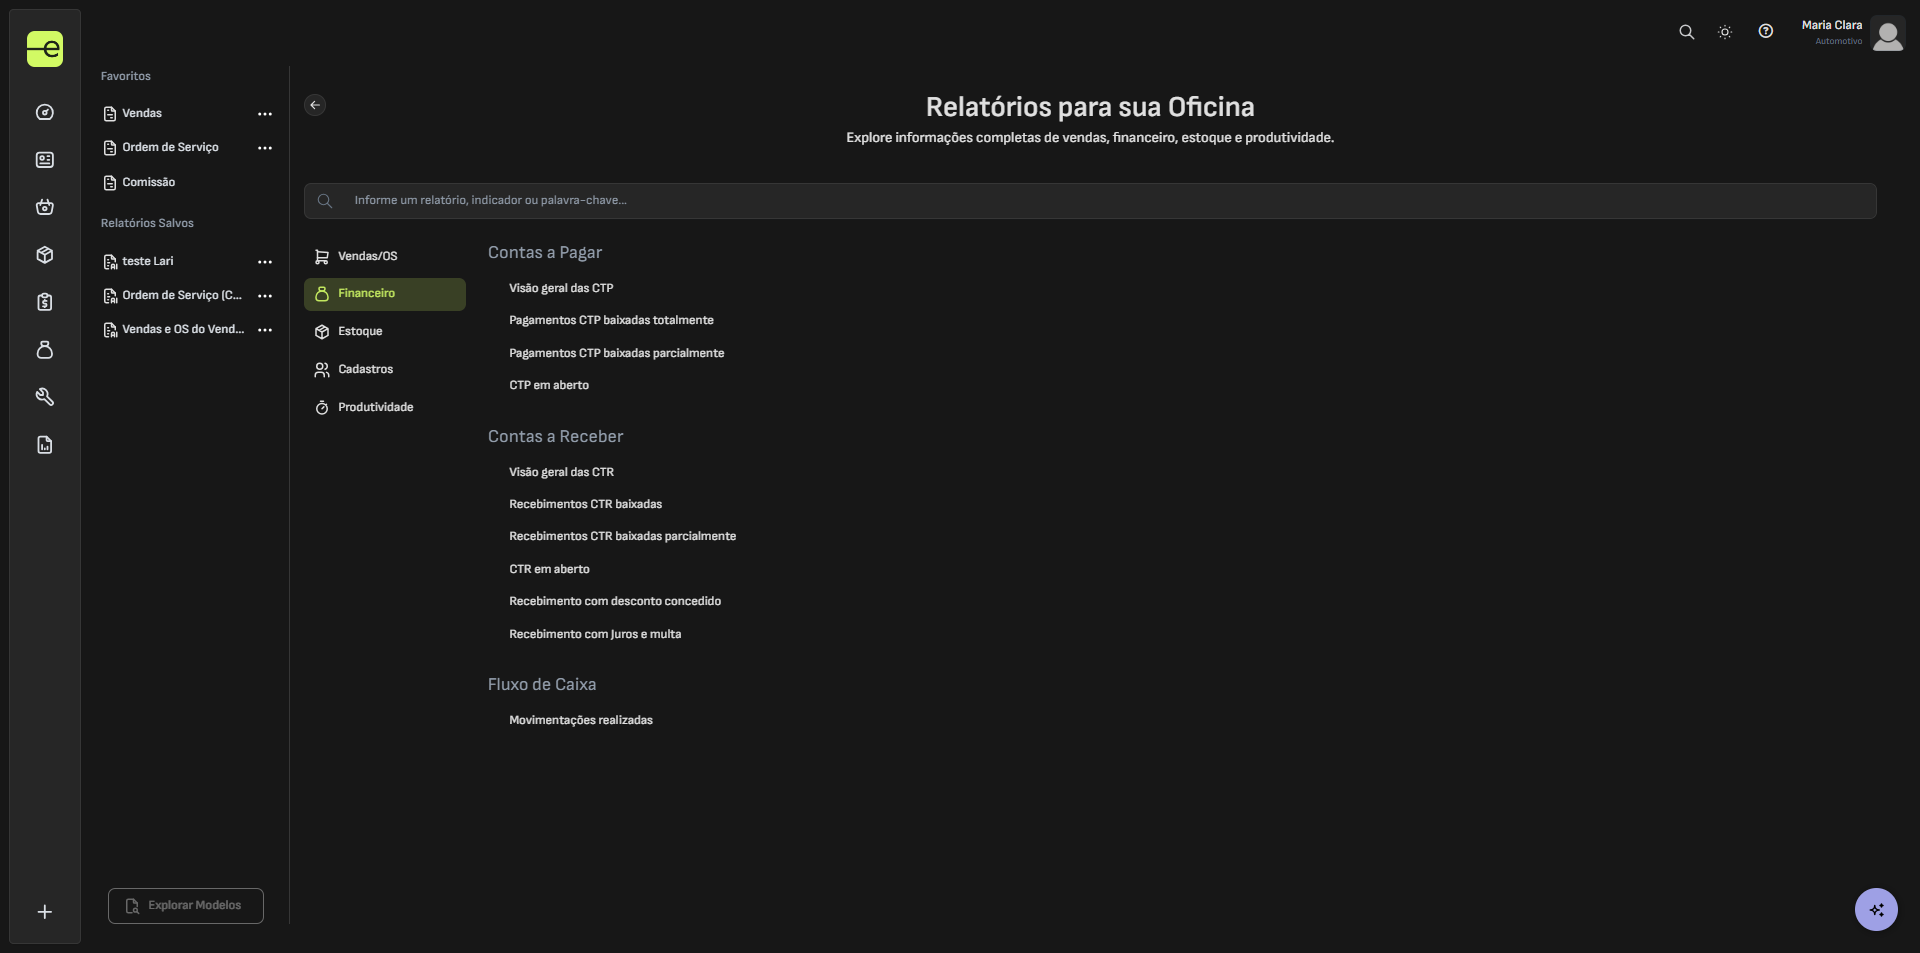Switch to Vendas/OS category
The height and width of the screenshot is (953, 1920).
(x=367, y=256)
